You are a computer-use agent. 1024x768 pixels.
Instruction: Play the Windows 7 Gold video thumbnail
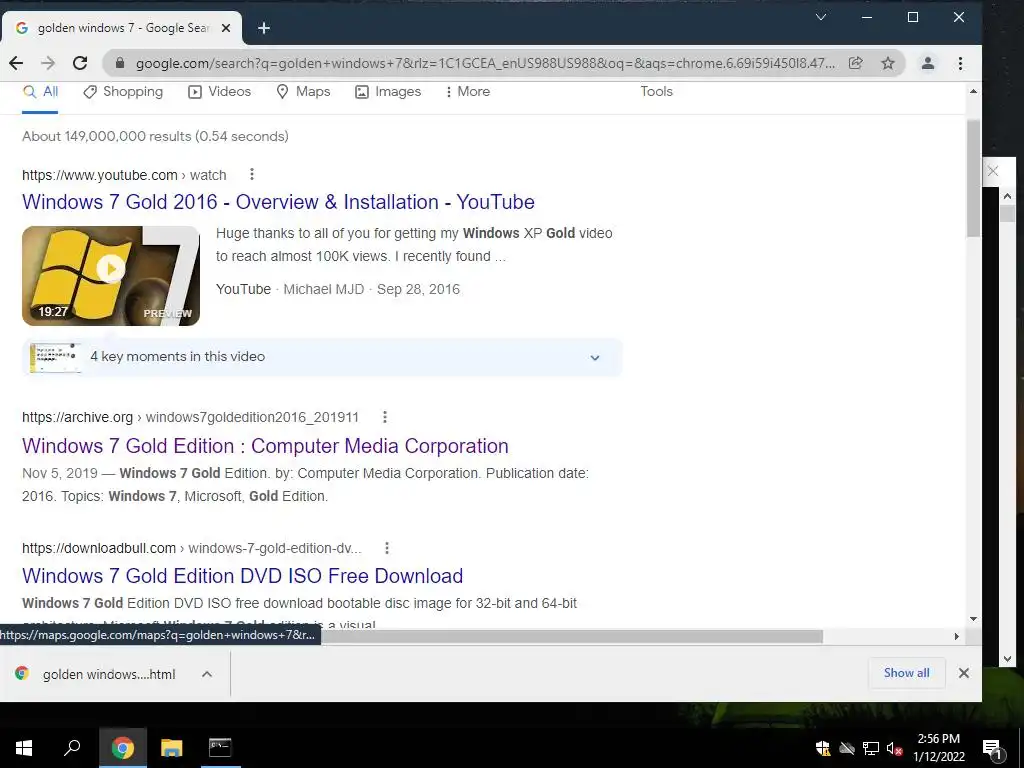pos(111,276)
